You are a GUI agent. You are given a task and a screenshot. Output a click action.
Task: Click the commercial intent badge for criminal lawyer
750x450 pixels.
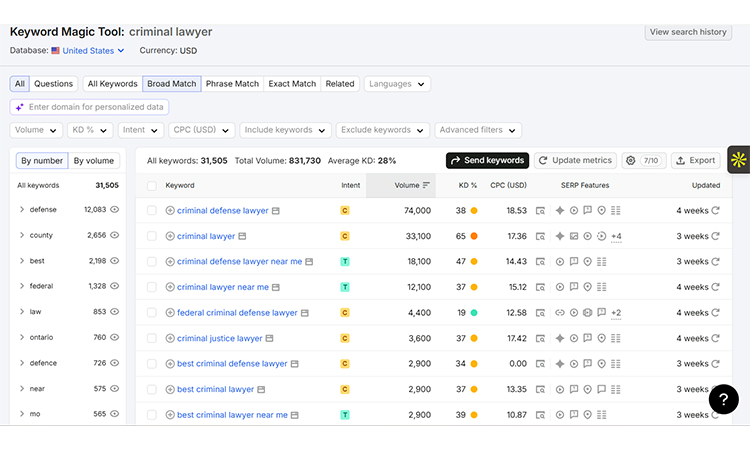click(344, 236)
